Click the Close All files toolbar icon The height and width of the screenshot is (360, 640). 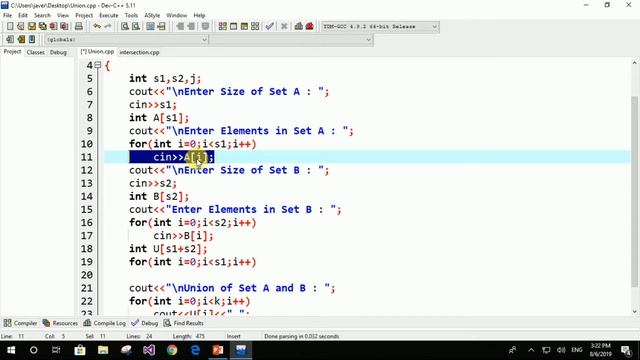(x=64, y=27)
